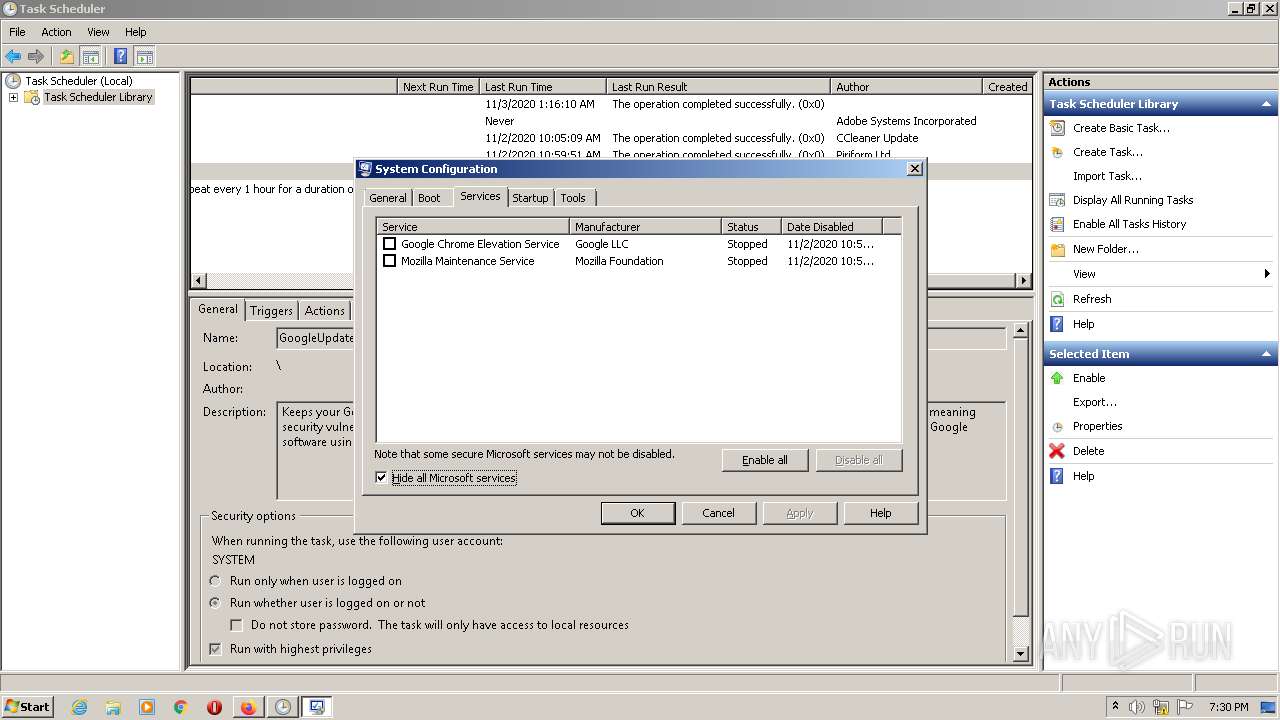Click the Properties action icon

[x=1057, y=426]
